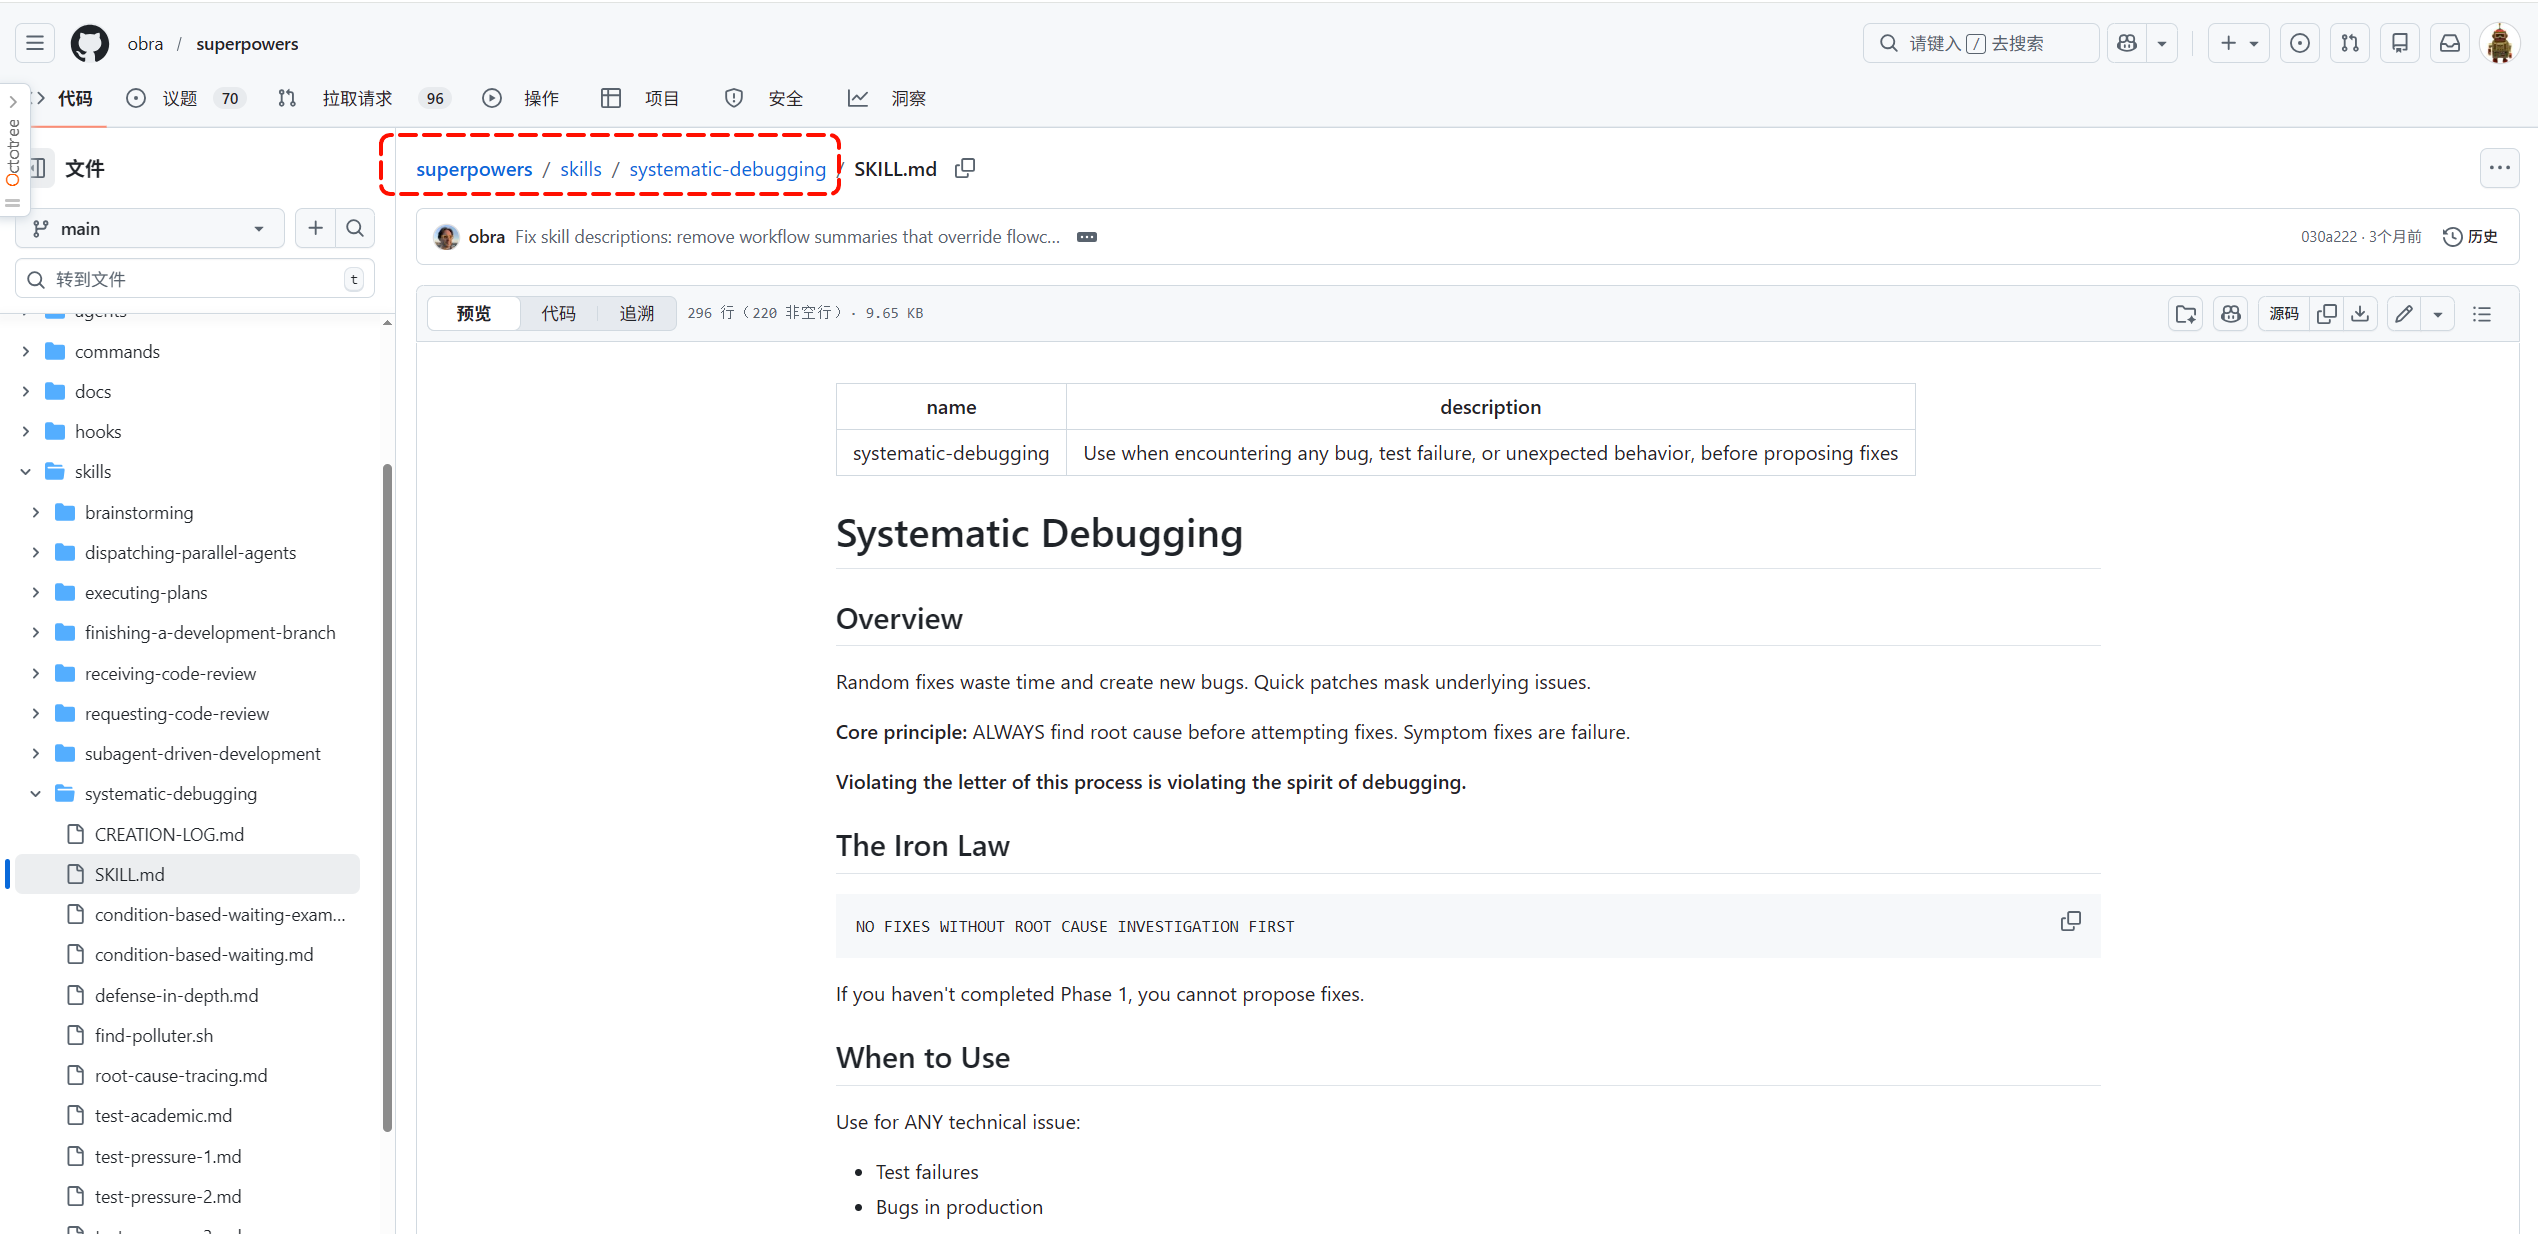Copy the Iron Law code block
Image resolution: width=2538 pixels, height=1234 pixels.
pos(2070,921)
